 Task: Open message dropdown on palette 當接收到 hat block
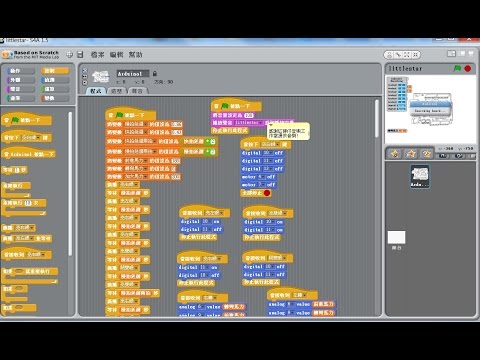click(x=36, y=255)
